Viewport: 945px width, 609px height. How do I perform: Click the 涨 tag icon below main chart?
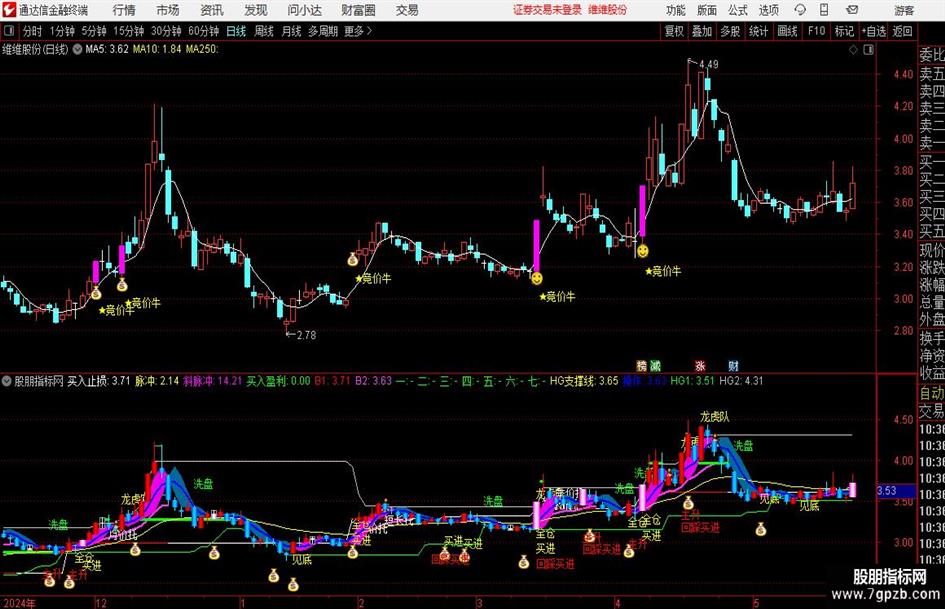coord(700,365)
